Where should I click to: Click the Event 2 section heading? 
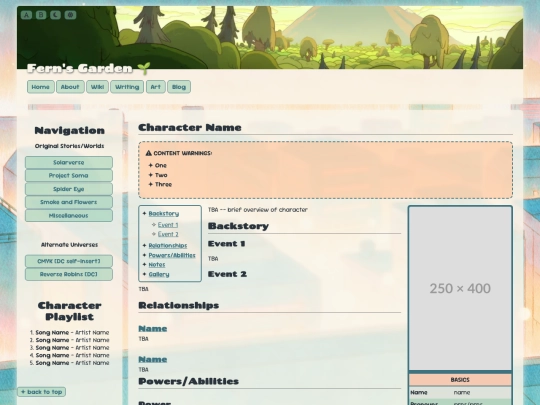[227, 274]
